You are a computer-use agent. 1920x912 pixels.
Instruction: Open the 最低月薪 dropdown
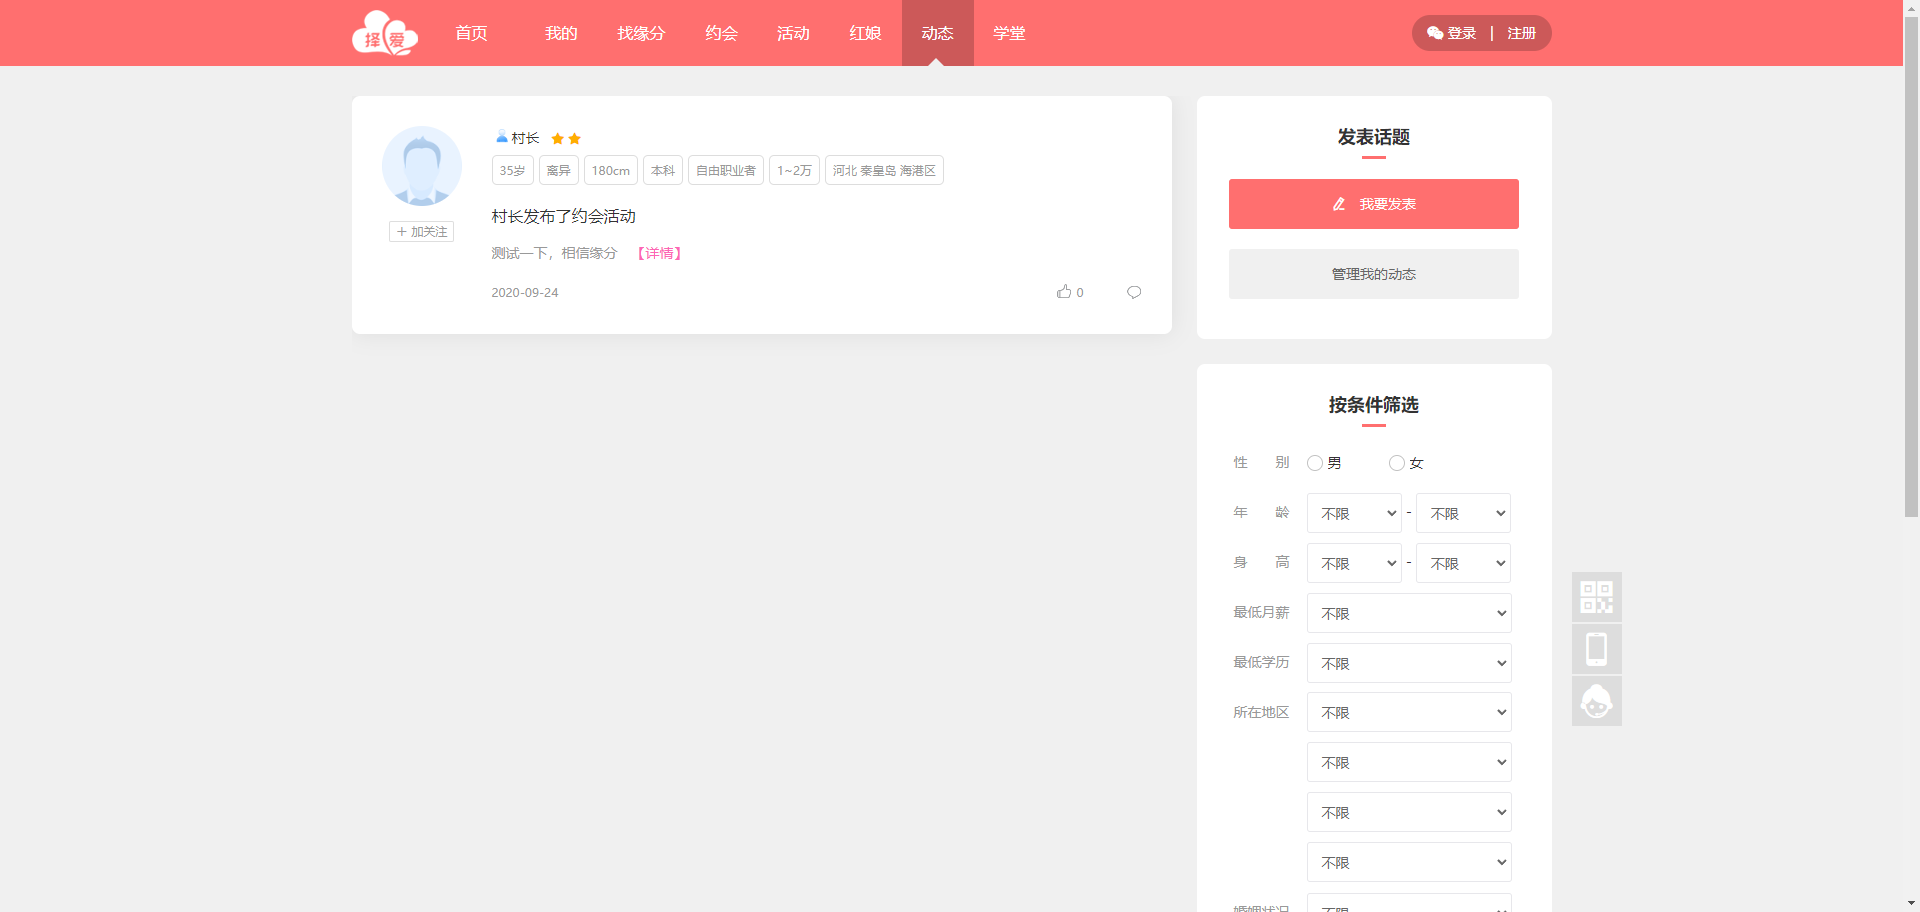[x=1408, y=613]
